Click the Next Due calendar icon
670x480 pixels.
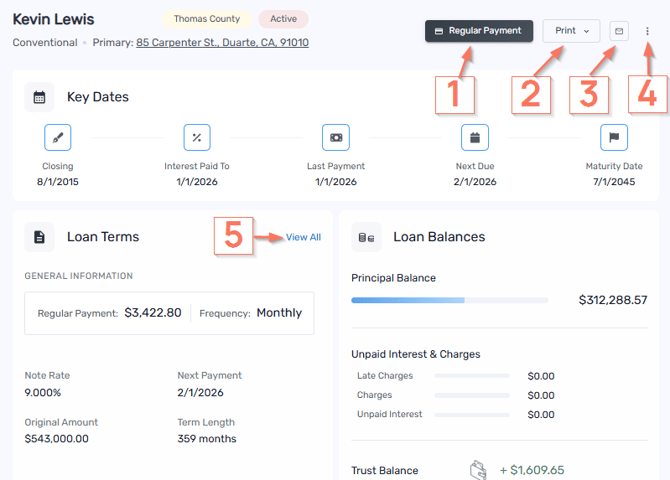[x=475, y=137]
